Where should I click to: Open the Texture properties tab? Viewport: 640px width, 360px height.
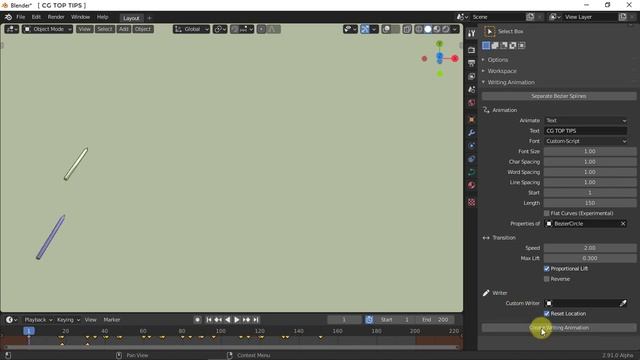[471, 202]
